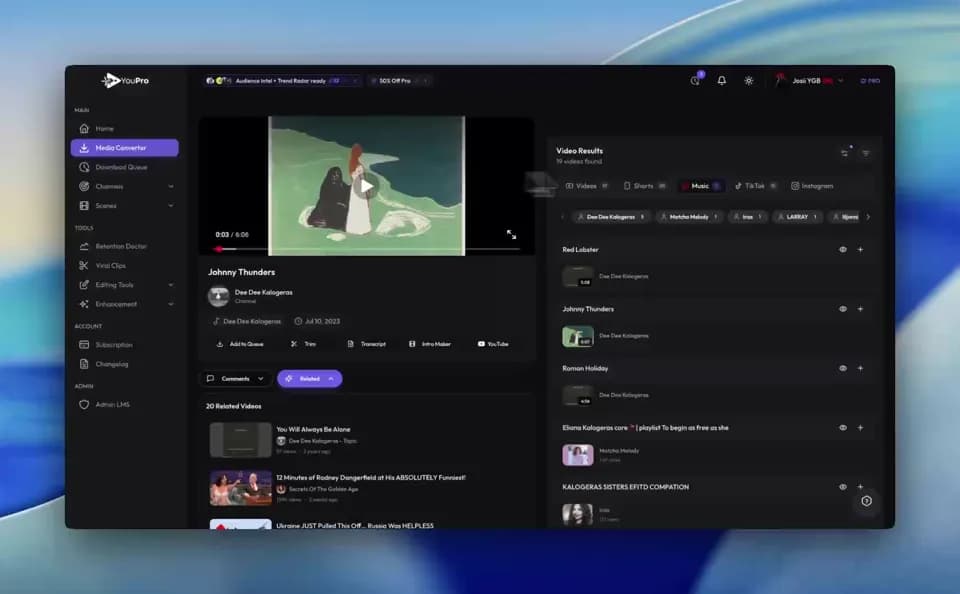Click the Dee Dee Kalogeras artist tag
The width and height of the screenshot is (960, 594).
click(x=247, y=321)
